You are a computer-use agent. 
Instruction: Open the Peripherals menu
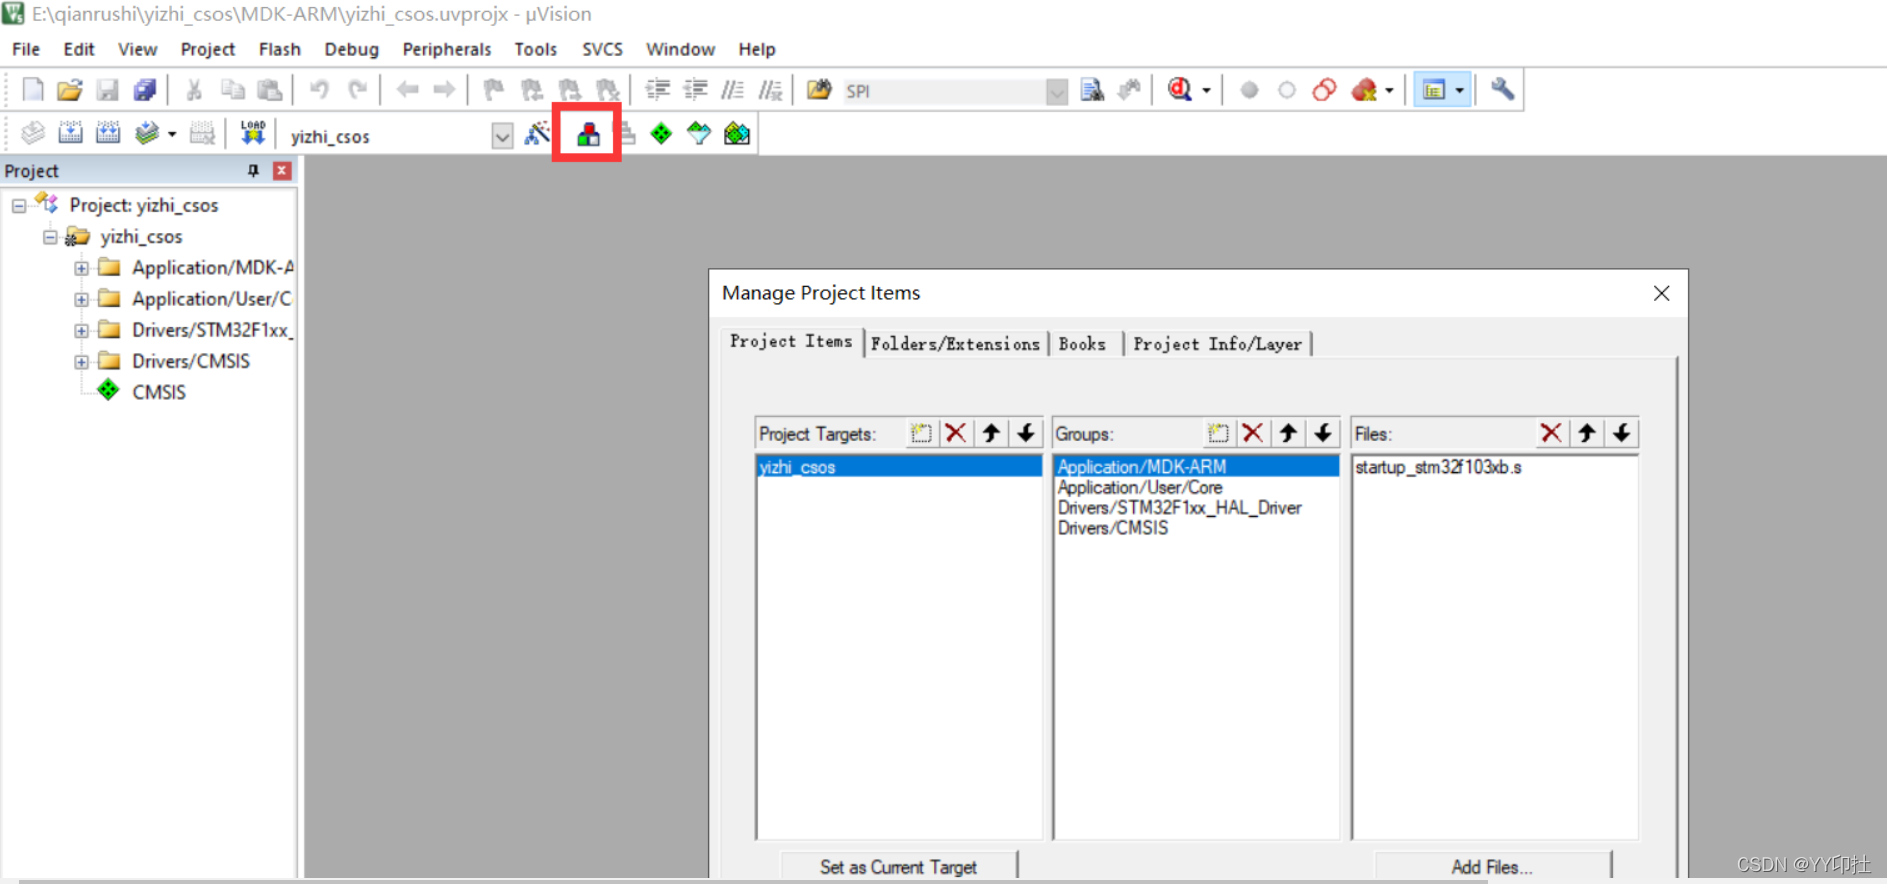tap(447, 49)
